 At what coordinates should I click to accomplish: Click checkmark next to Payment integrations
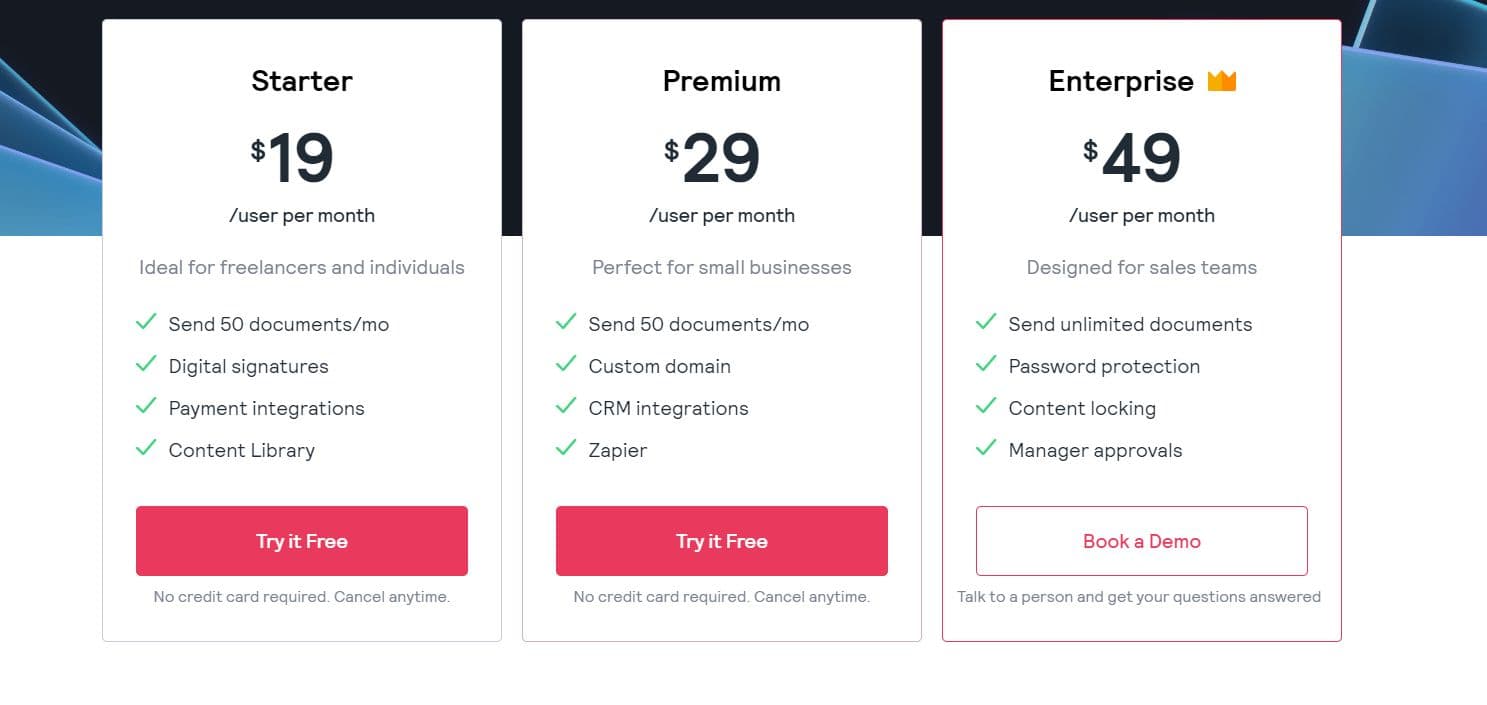pos(146,406)
